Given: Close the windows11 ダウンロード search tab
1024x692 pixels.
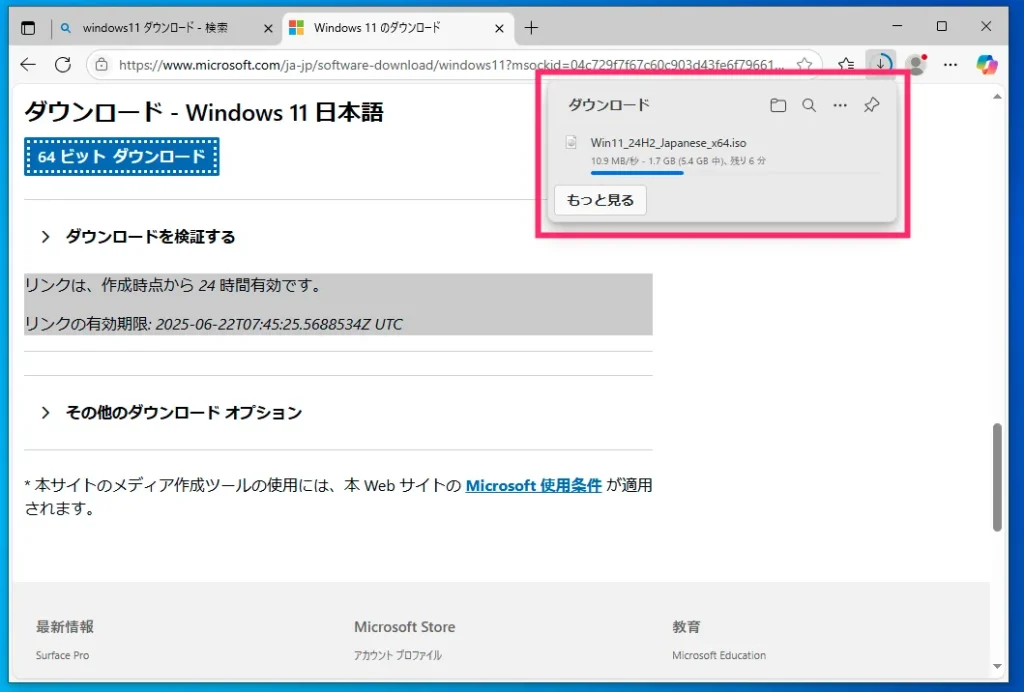Looking at the screenshot, I should (x=268, y=28).
